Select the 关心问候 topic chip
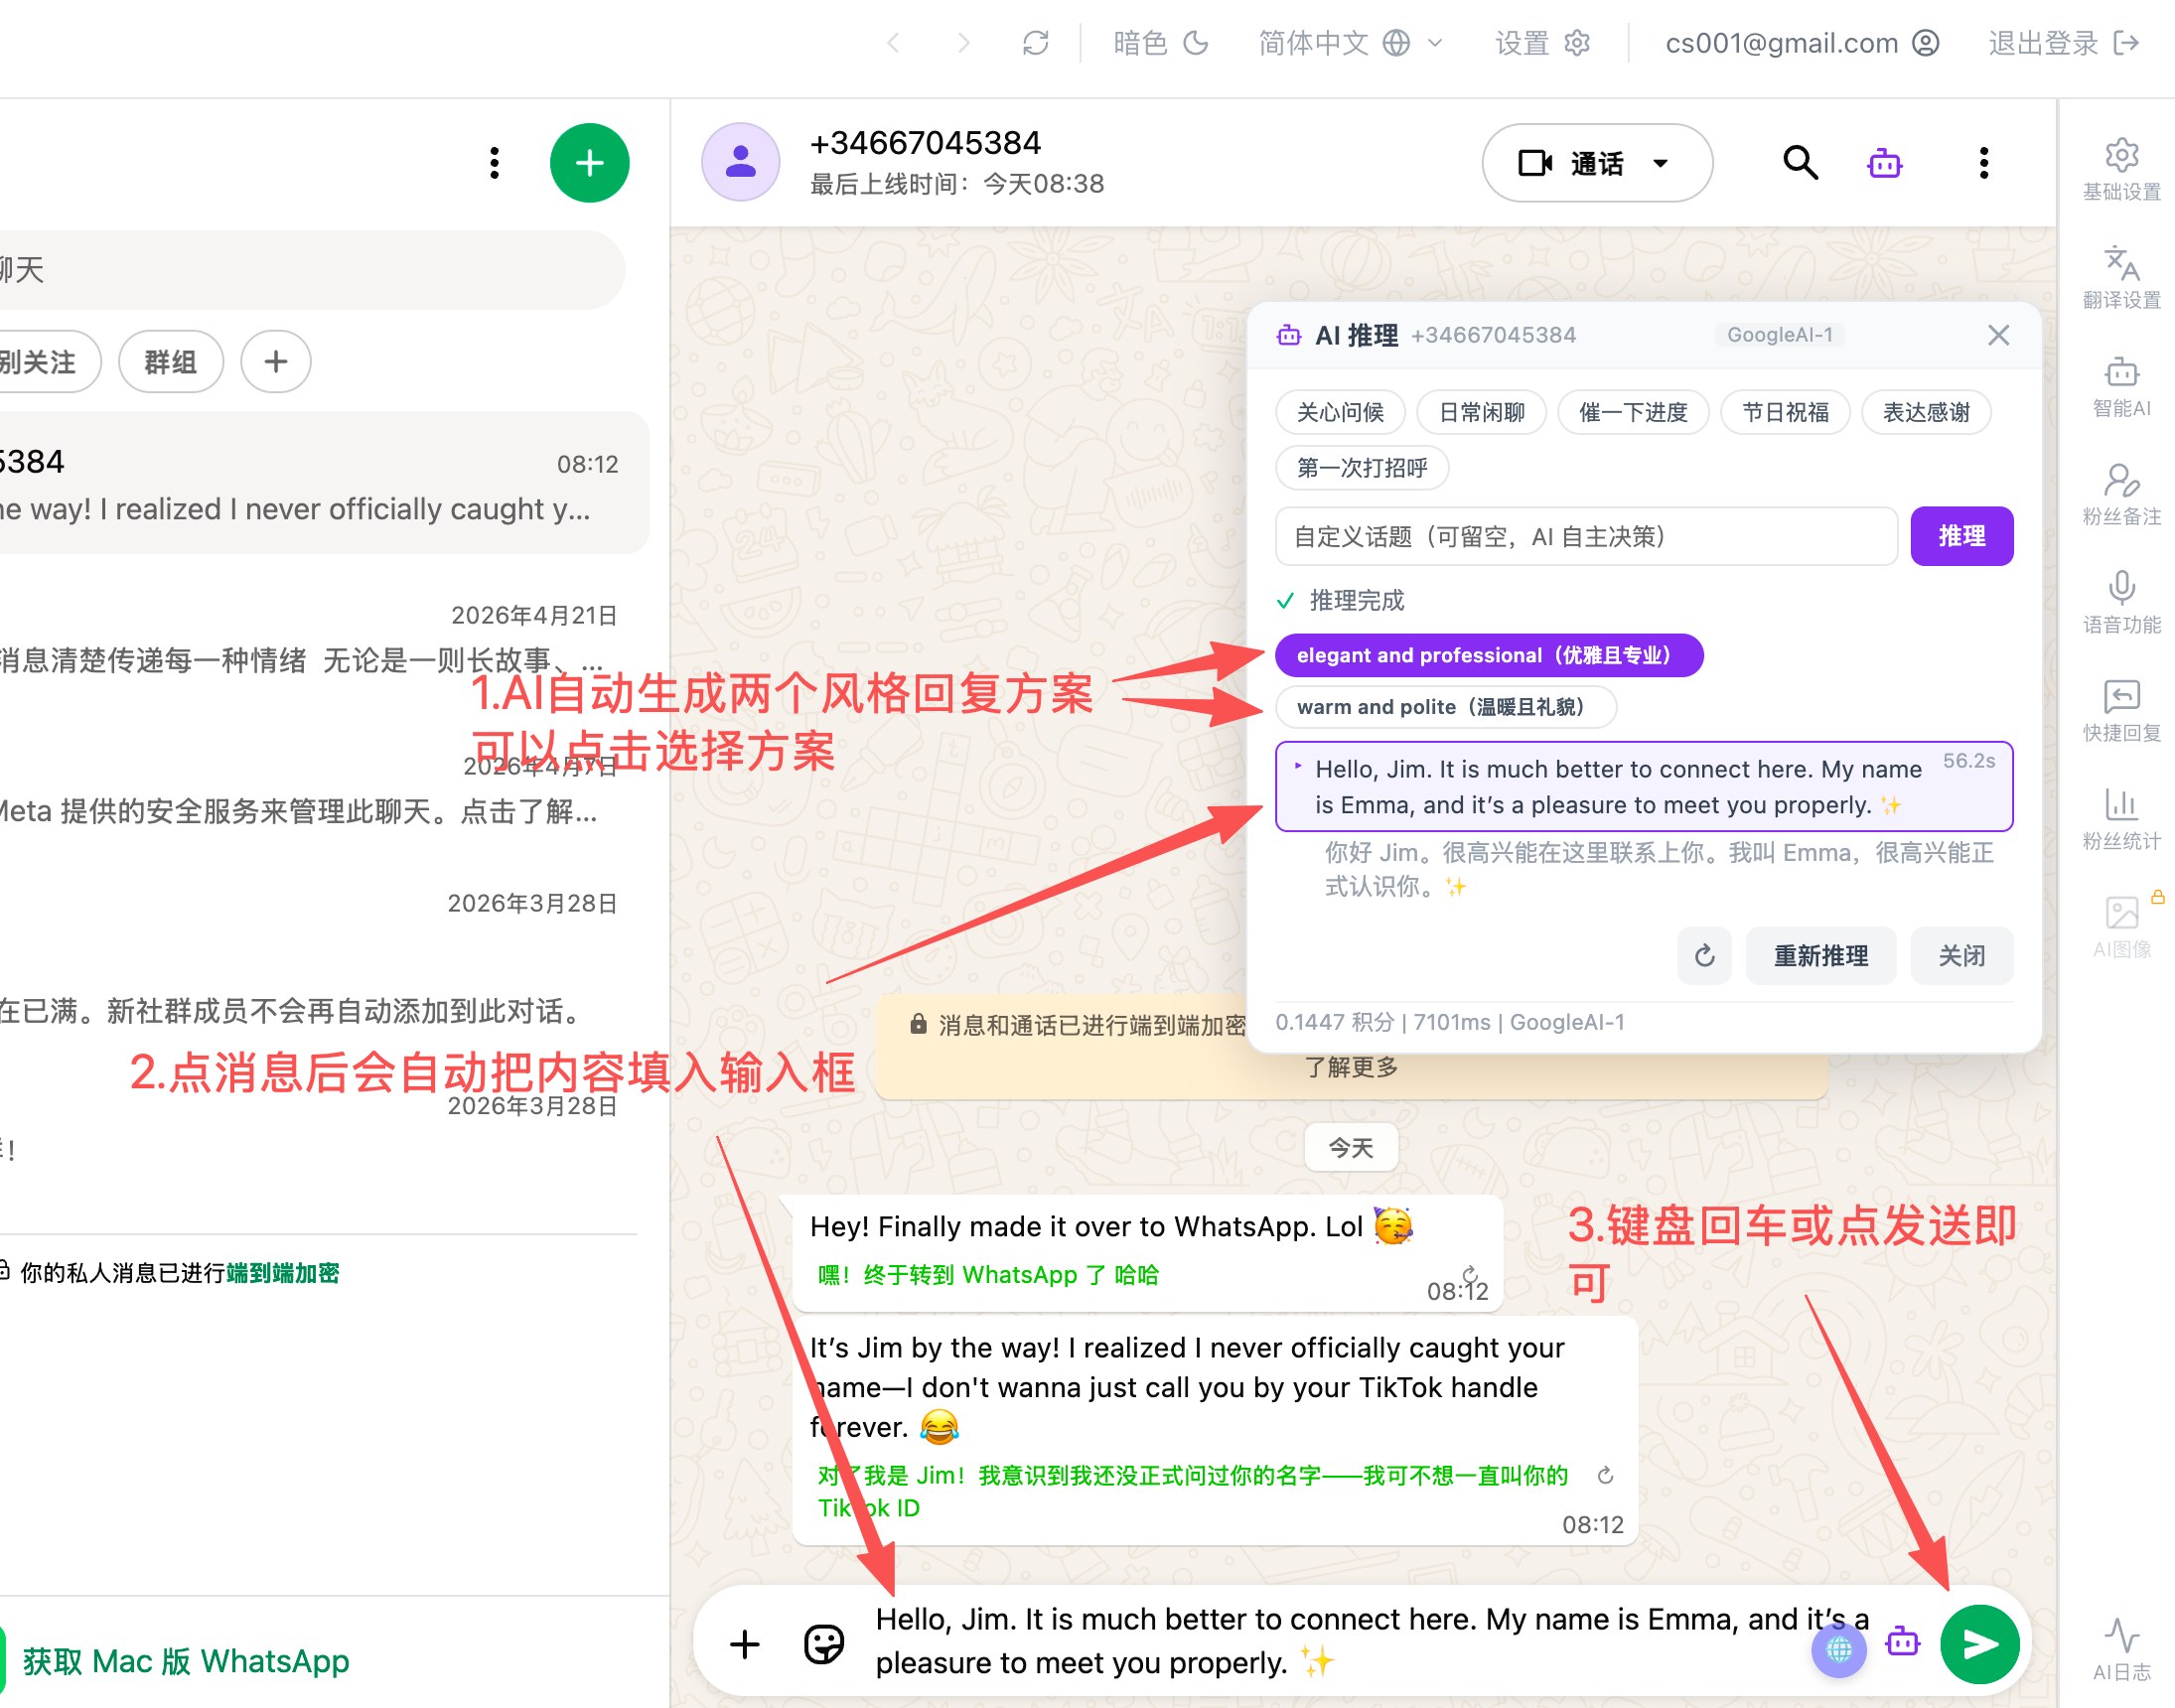This screenshot has height=1708, width=2175. coord(1340,412)
